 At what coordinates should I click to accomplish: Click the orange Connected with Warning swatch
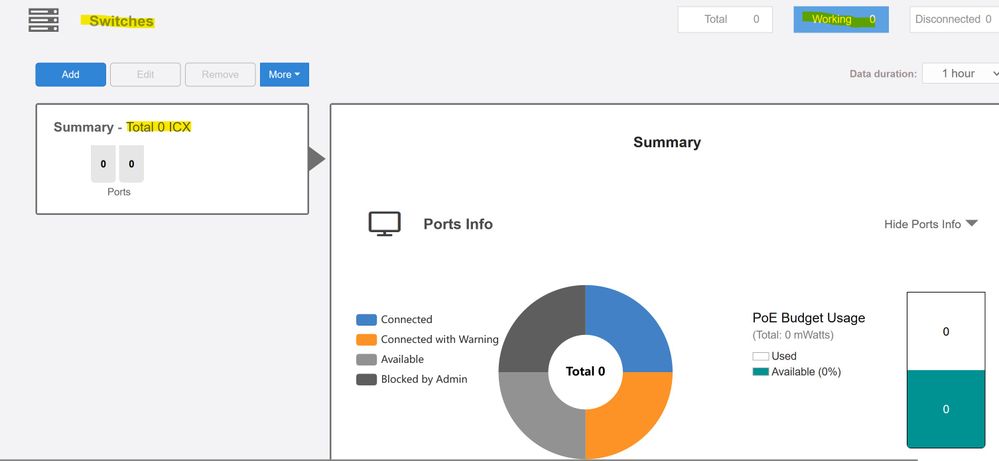point(366,340)
